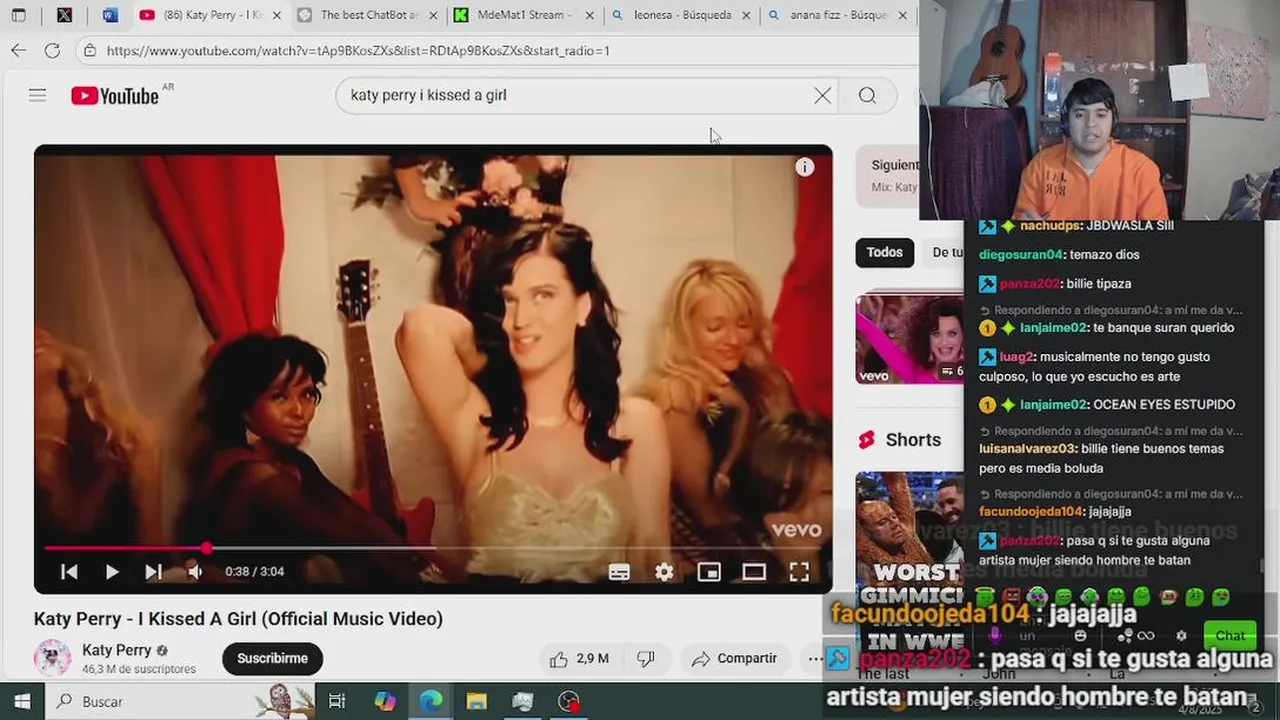Switch to The best ChatBot tab
This screenshot has height=720, width=1280.
tap(368, 15)
